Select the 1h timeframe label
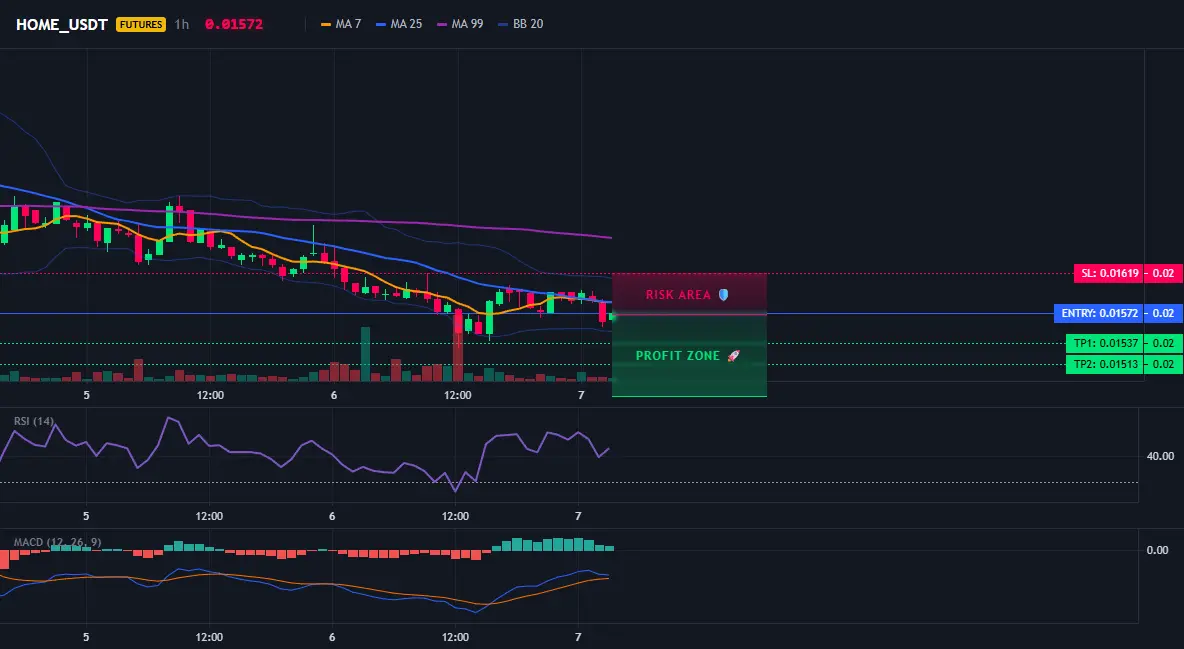 (x=182, y=24)
